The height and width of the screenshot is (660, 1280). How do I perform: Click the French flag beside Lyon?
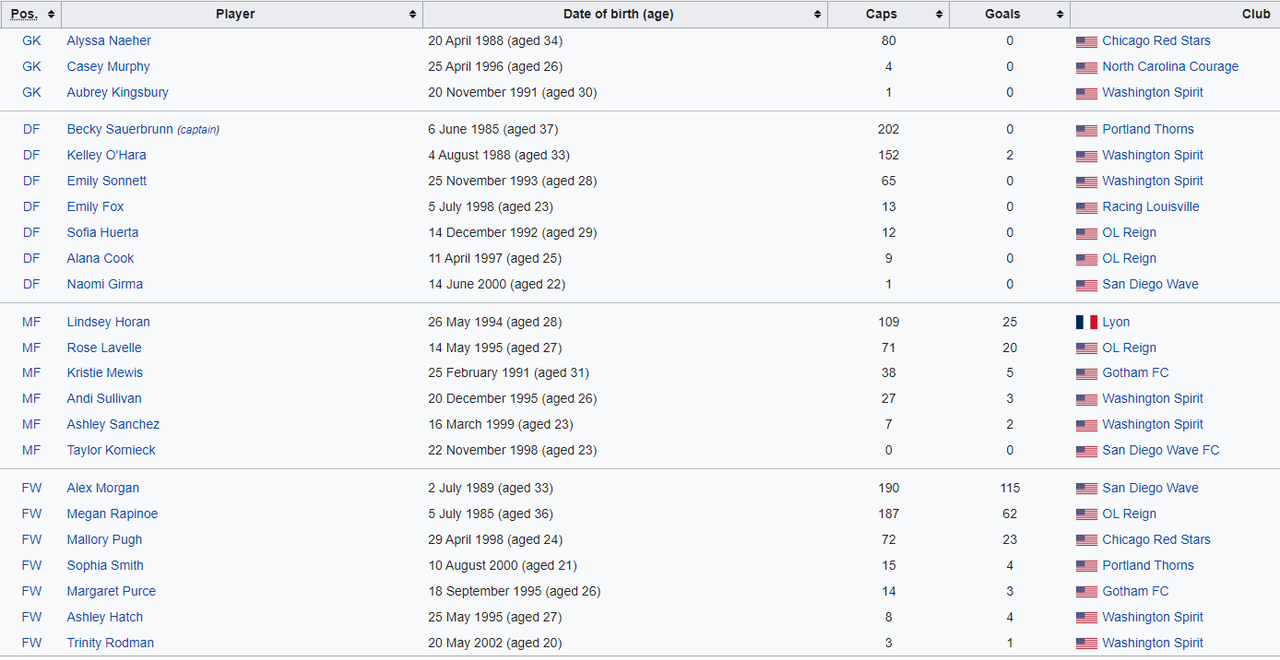pos(1086,322)
